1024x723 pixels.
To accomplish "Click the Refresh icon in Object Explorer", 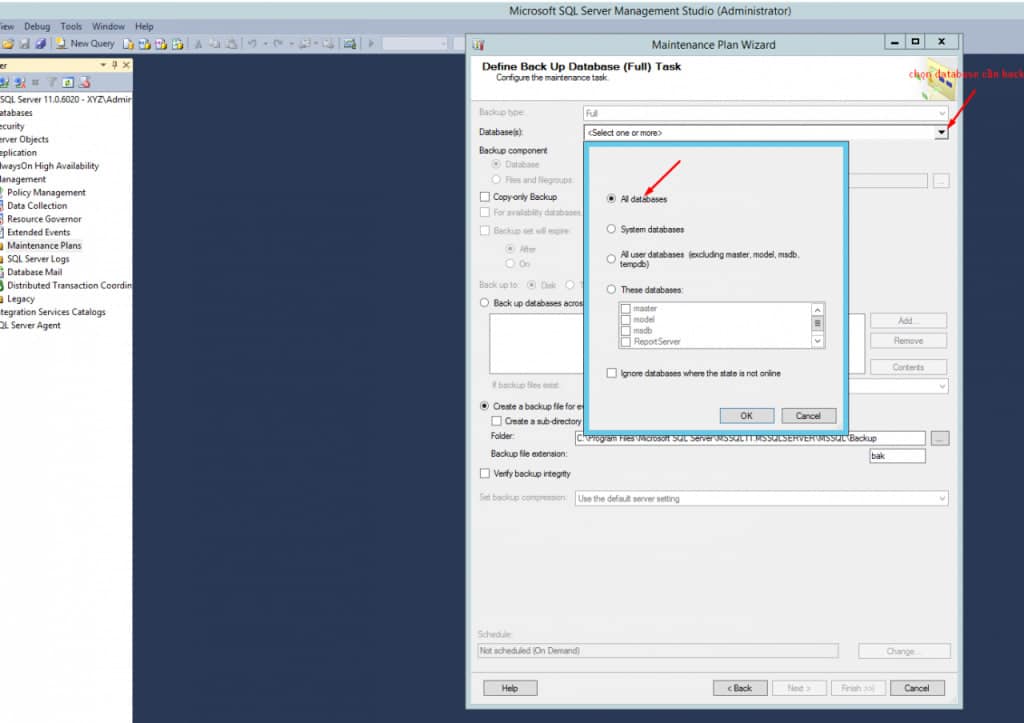I will tap(67, 82).
